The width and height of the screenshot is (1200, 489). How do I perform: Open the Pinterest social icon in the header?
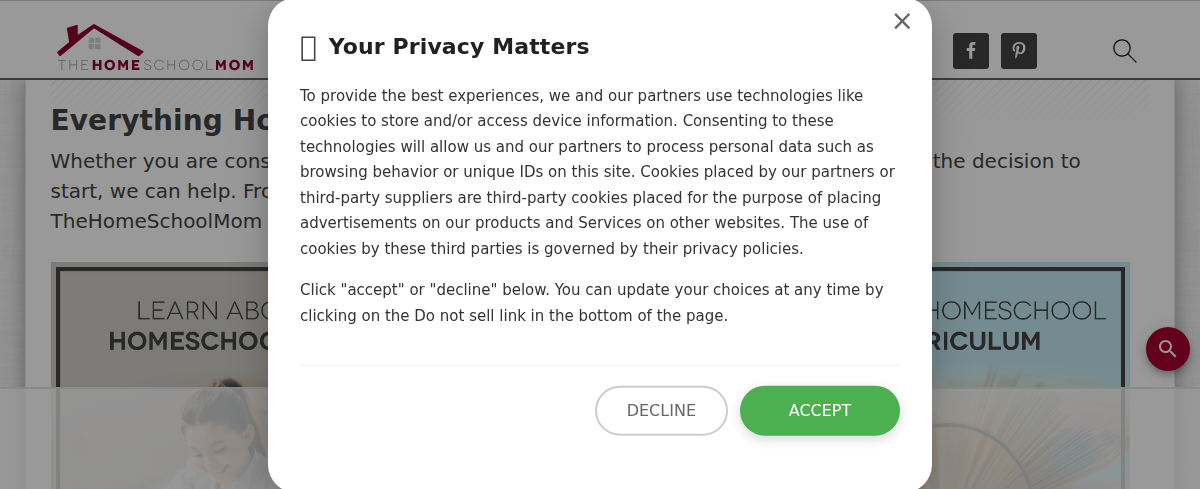tap(1018, 51)
